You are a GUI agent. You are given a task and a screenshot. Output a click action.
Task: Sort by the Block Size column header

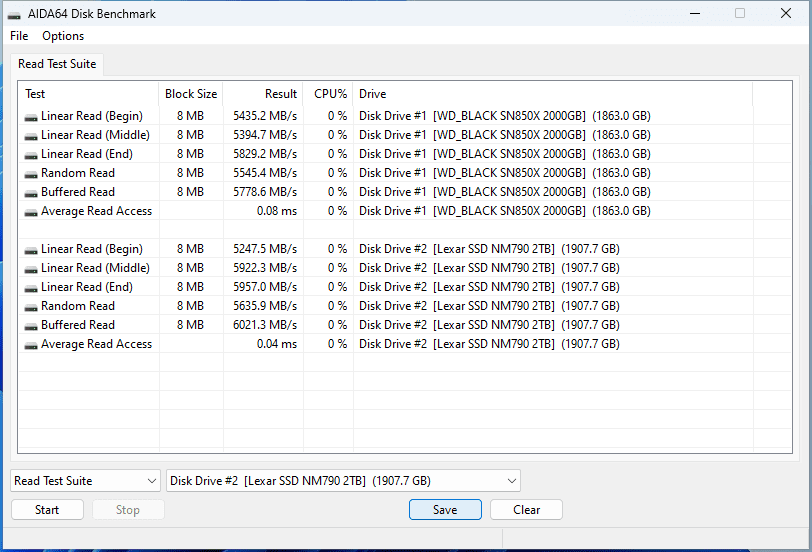191,94
